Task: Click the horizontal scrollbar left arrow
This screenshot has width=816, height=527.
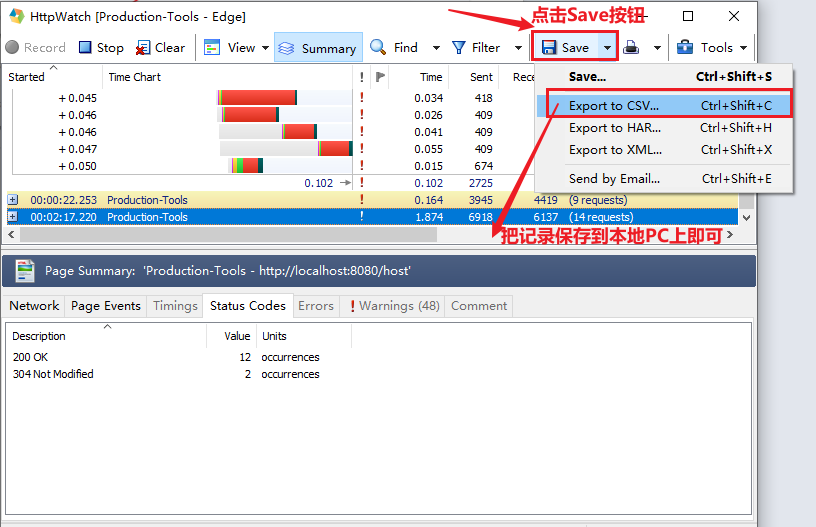Action: click(x=11, y=235)
